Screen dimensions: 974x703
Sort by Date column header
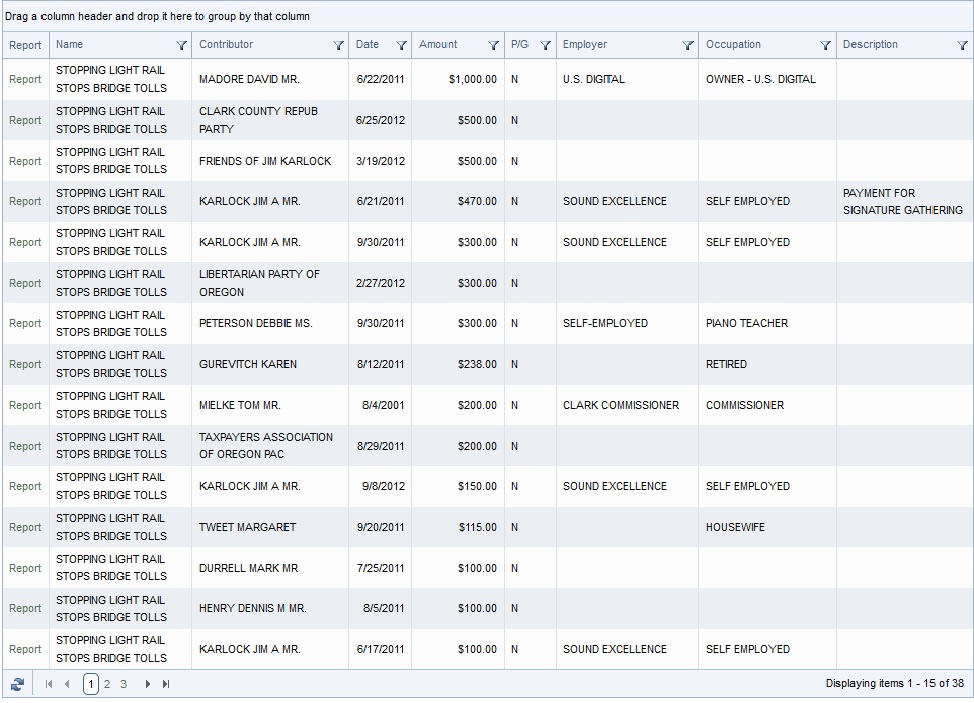(367, 45)
